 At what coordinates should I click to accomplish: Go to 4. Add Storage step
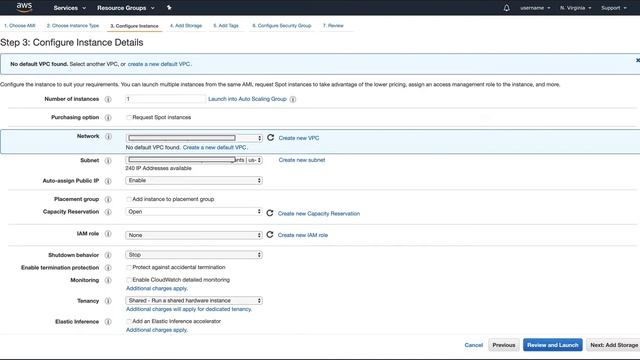point(186,26)
